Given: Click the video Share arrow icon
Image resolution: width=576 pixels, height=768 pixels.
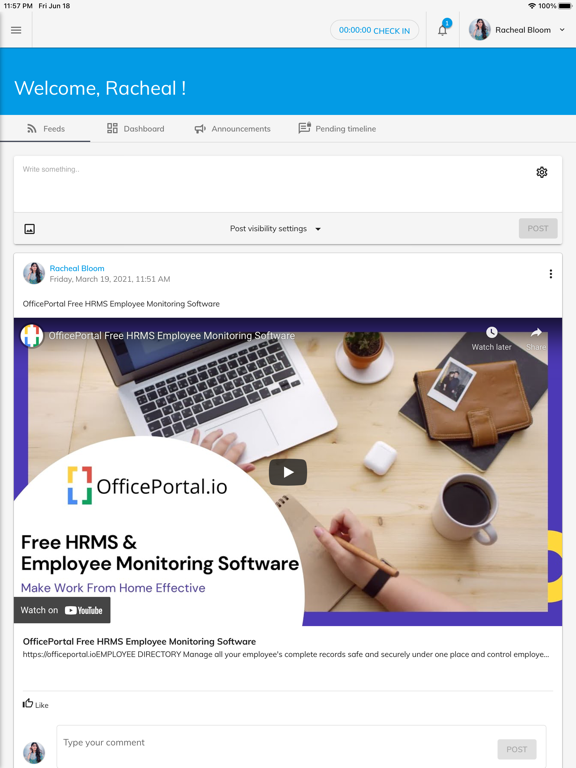Looking at the screenshot, I should click(x=536, y=333).
